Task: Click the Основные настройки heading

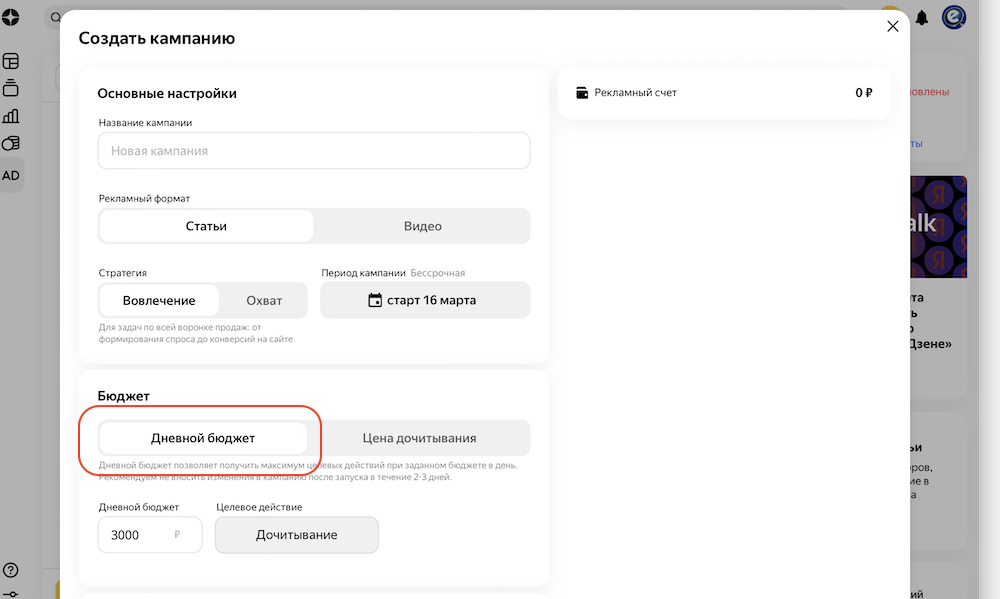Action: [x=167, y=93]
